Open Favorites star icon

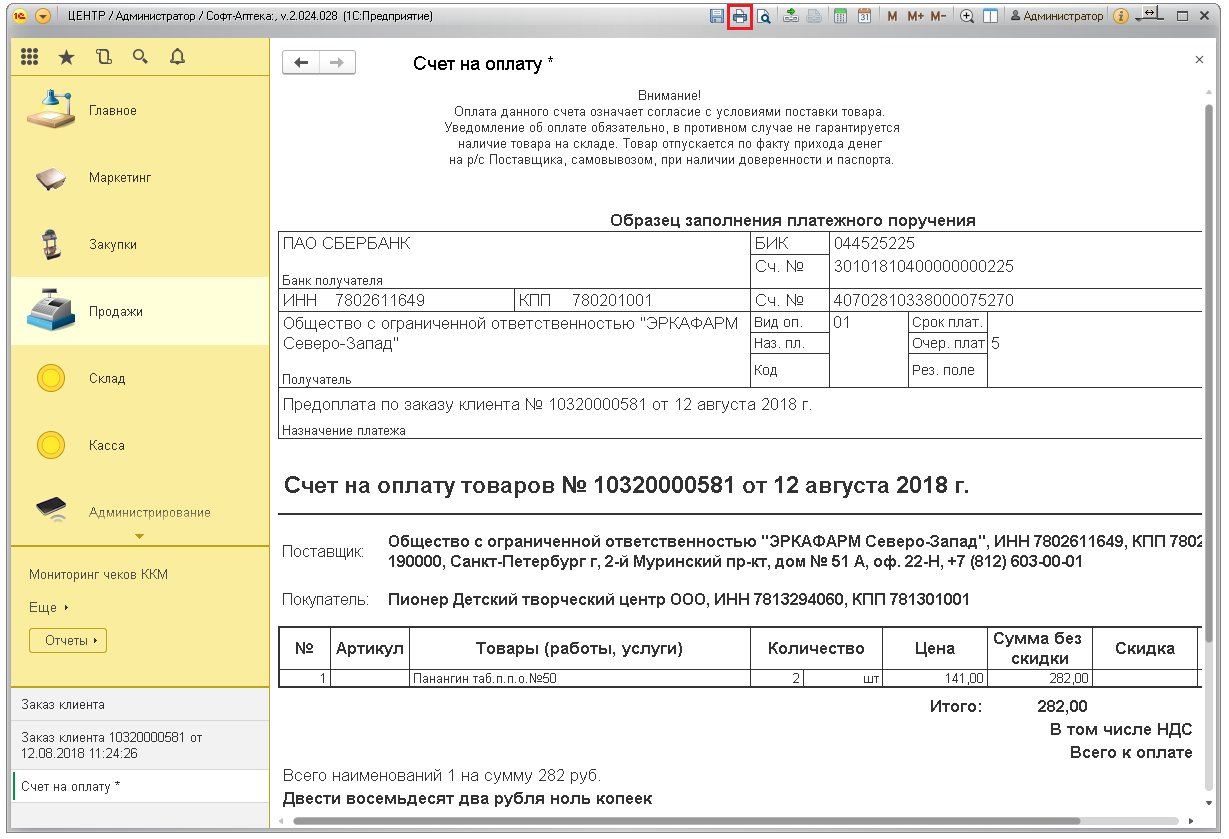pyautogui.click(x=66, y=57)
